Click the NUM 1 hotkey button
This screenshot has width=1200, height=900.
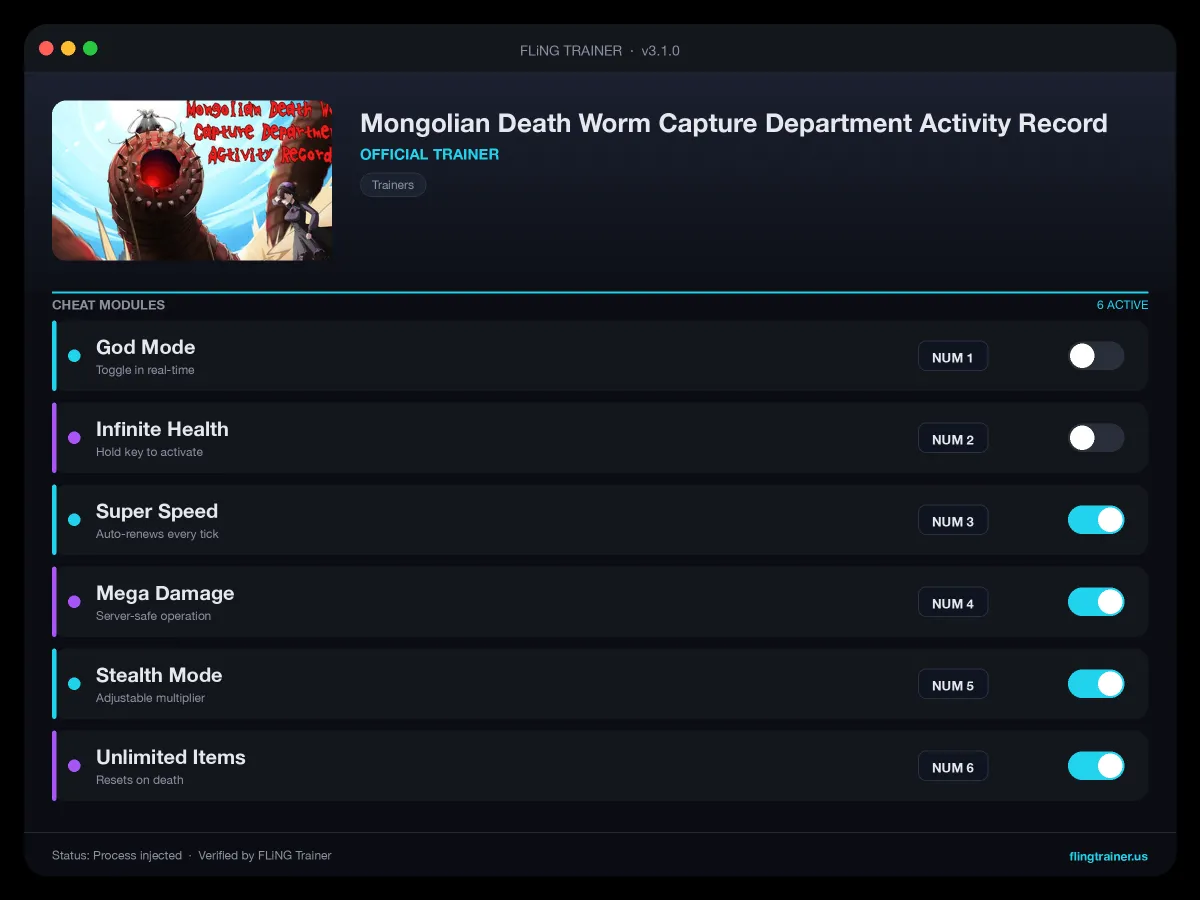(953, 357)
